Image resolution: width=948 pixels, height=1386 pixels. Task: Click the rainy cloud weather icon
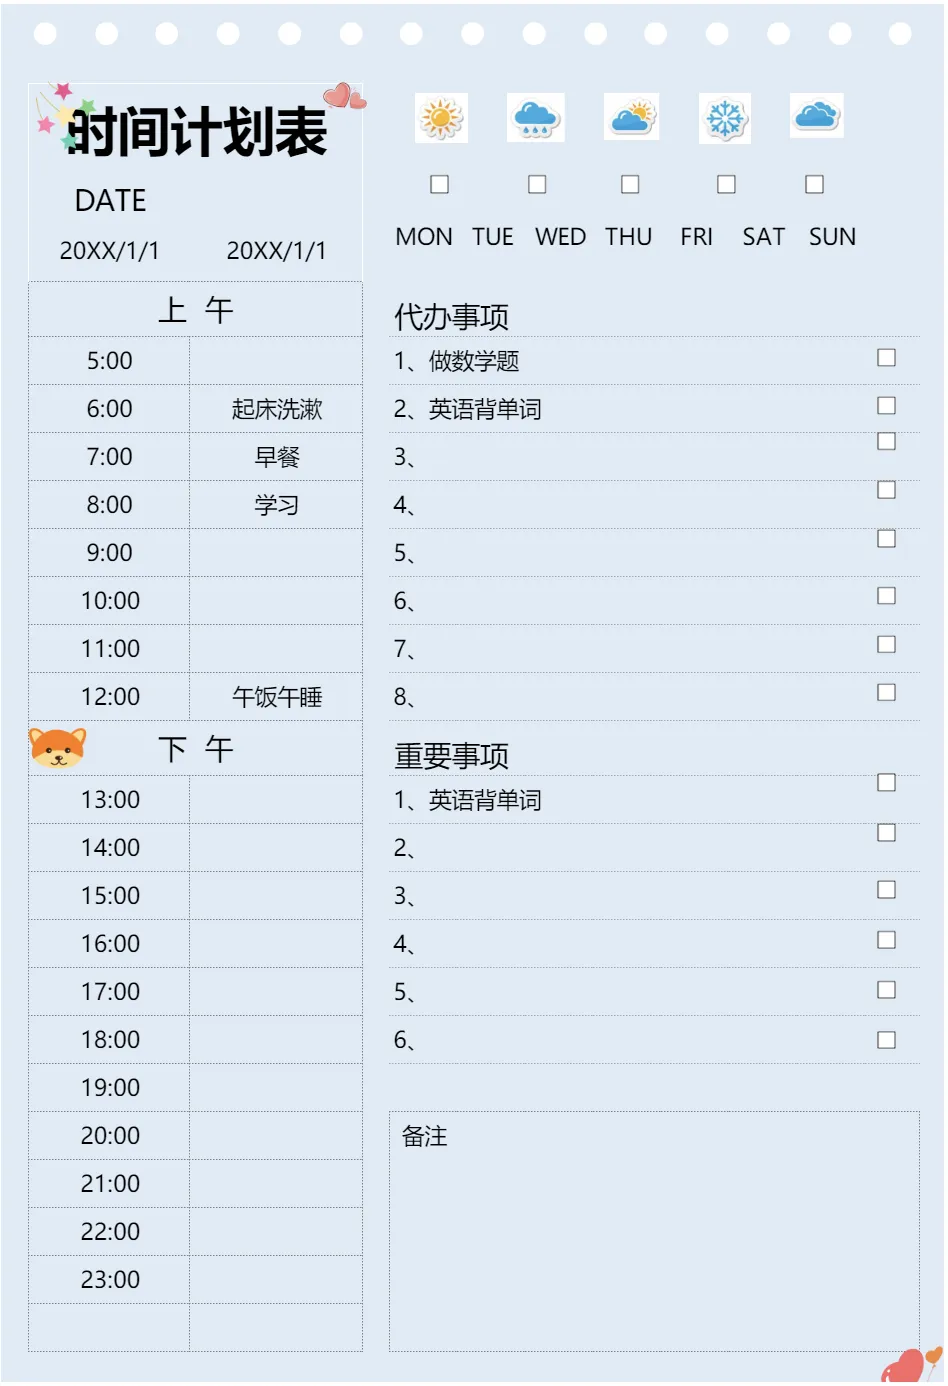click(535, 118)
